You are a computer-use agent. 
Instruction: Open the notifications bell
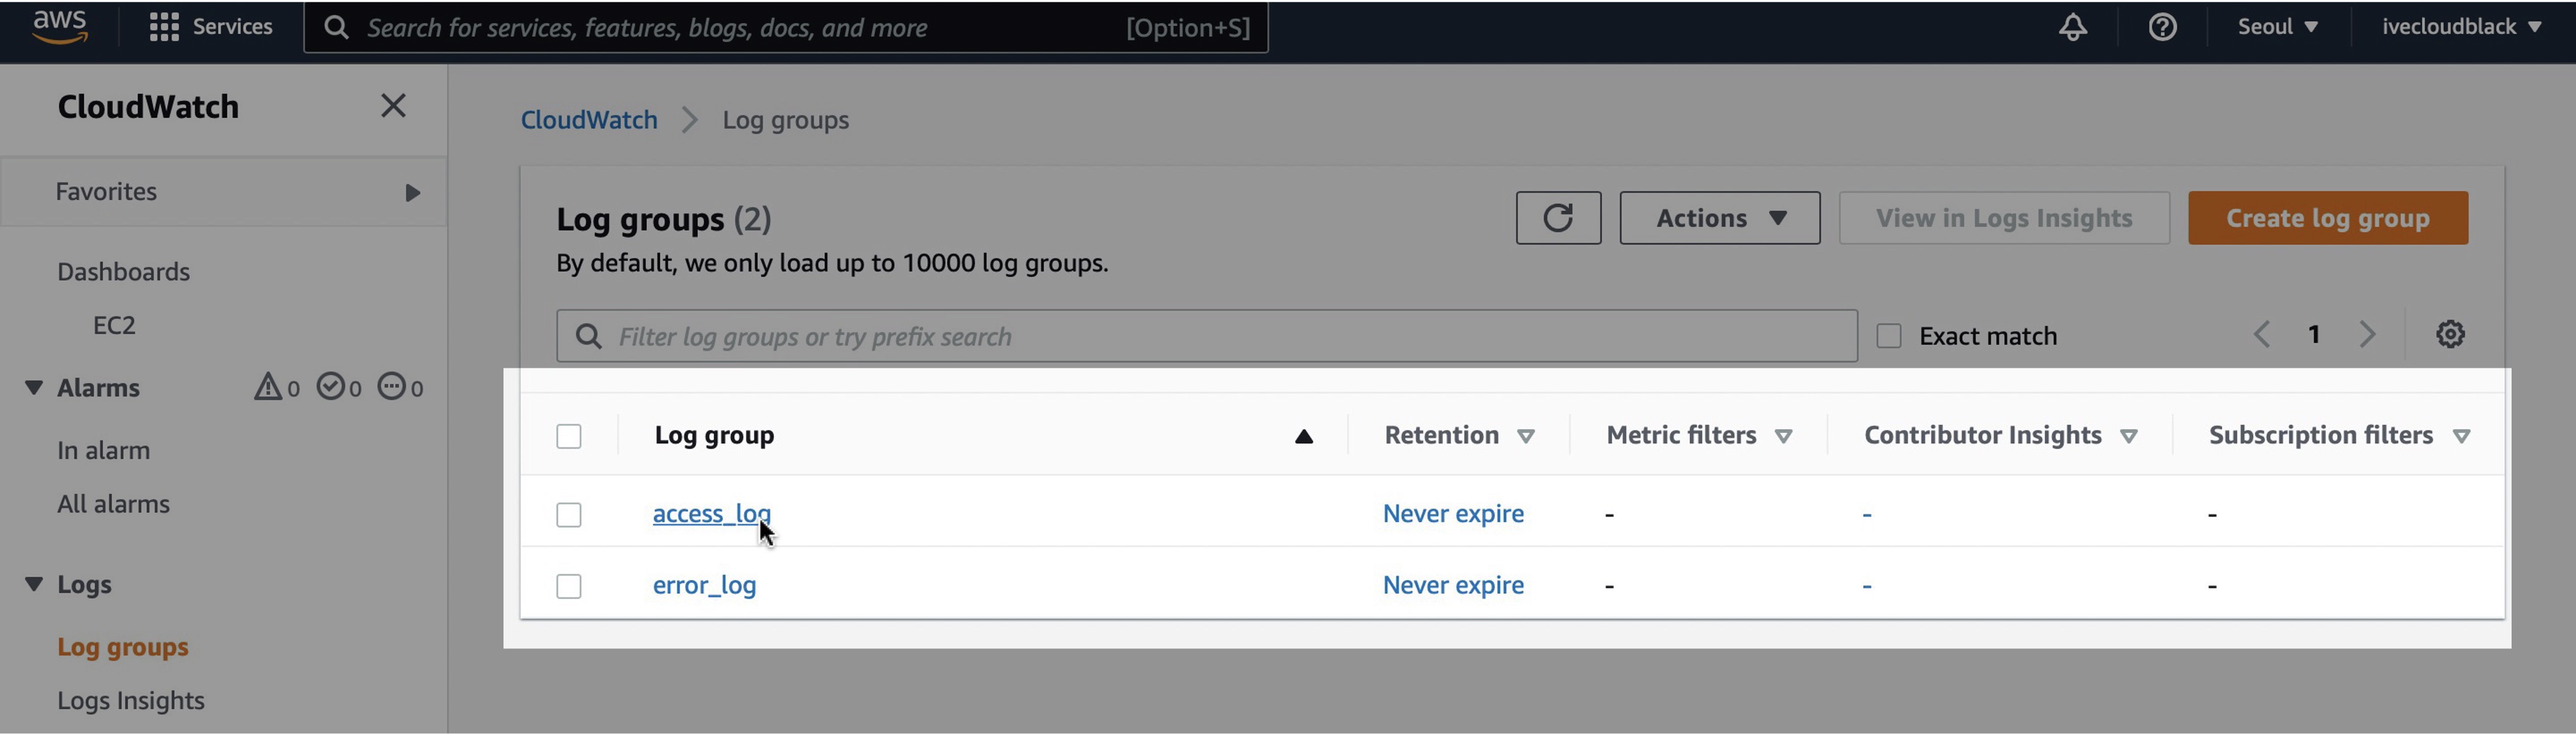pyautogui.click(x=2072, y=27)
